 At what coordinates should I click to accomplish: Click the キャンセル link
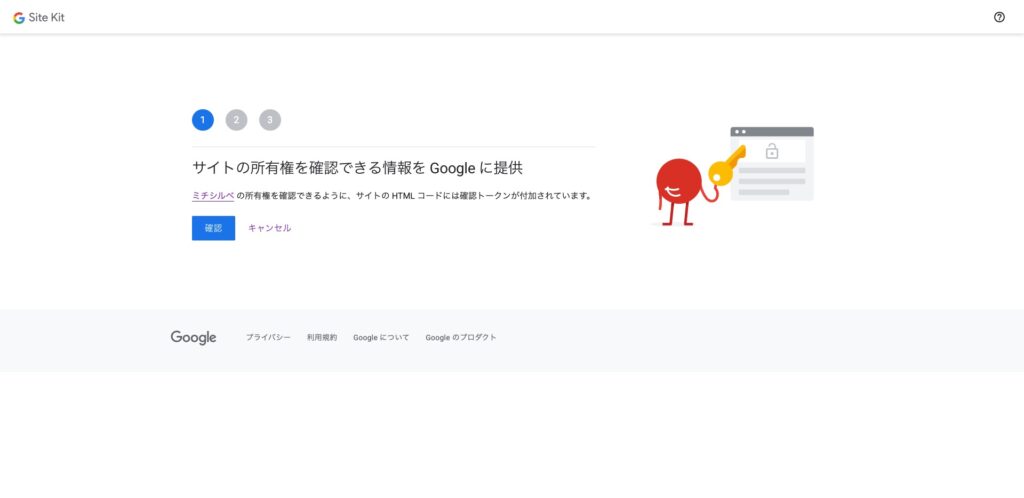(269, 228)
